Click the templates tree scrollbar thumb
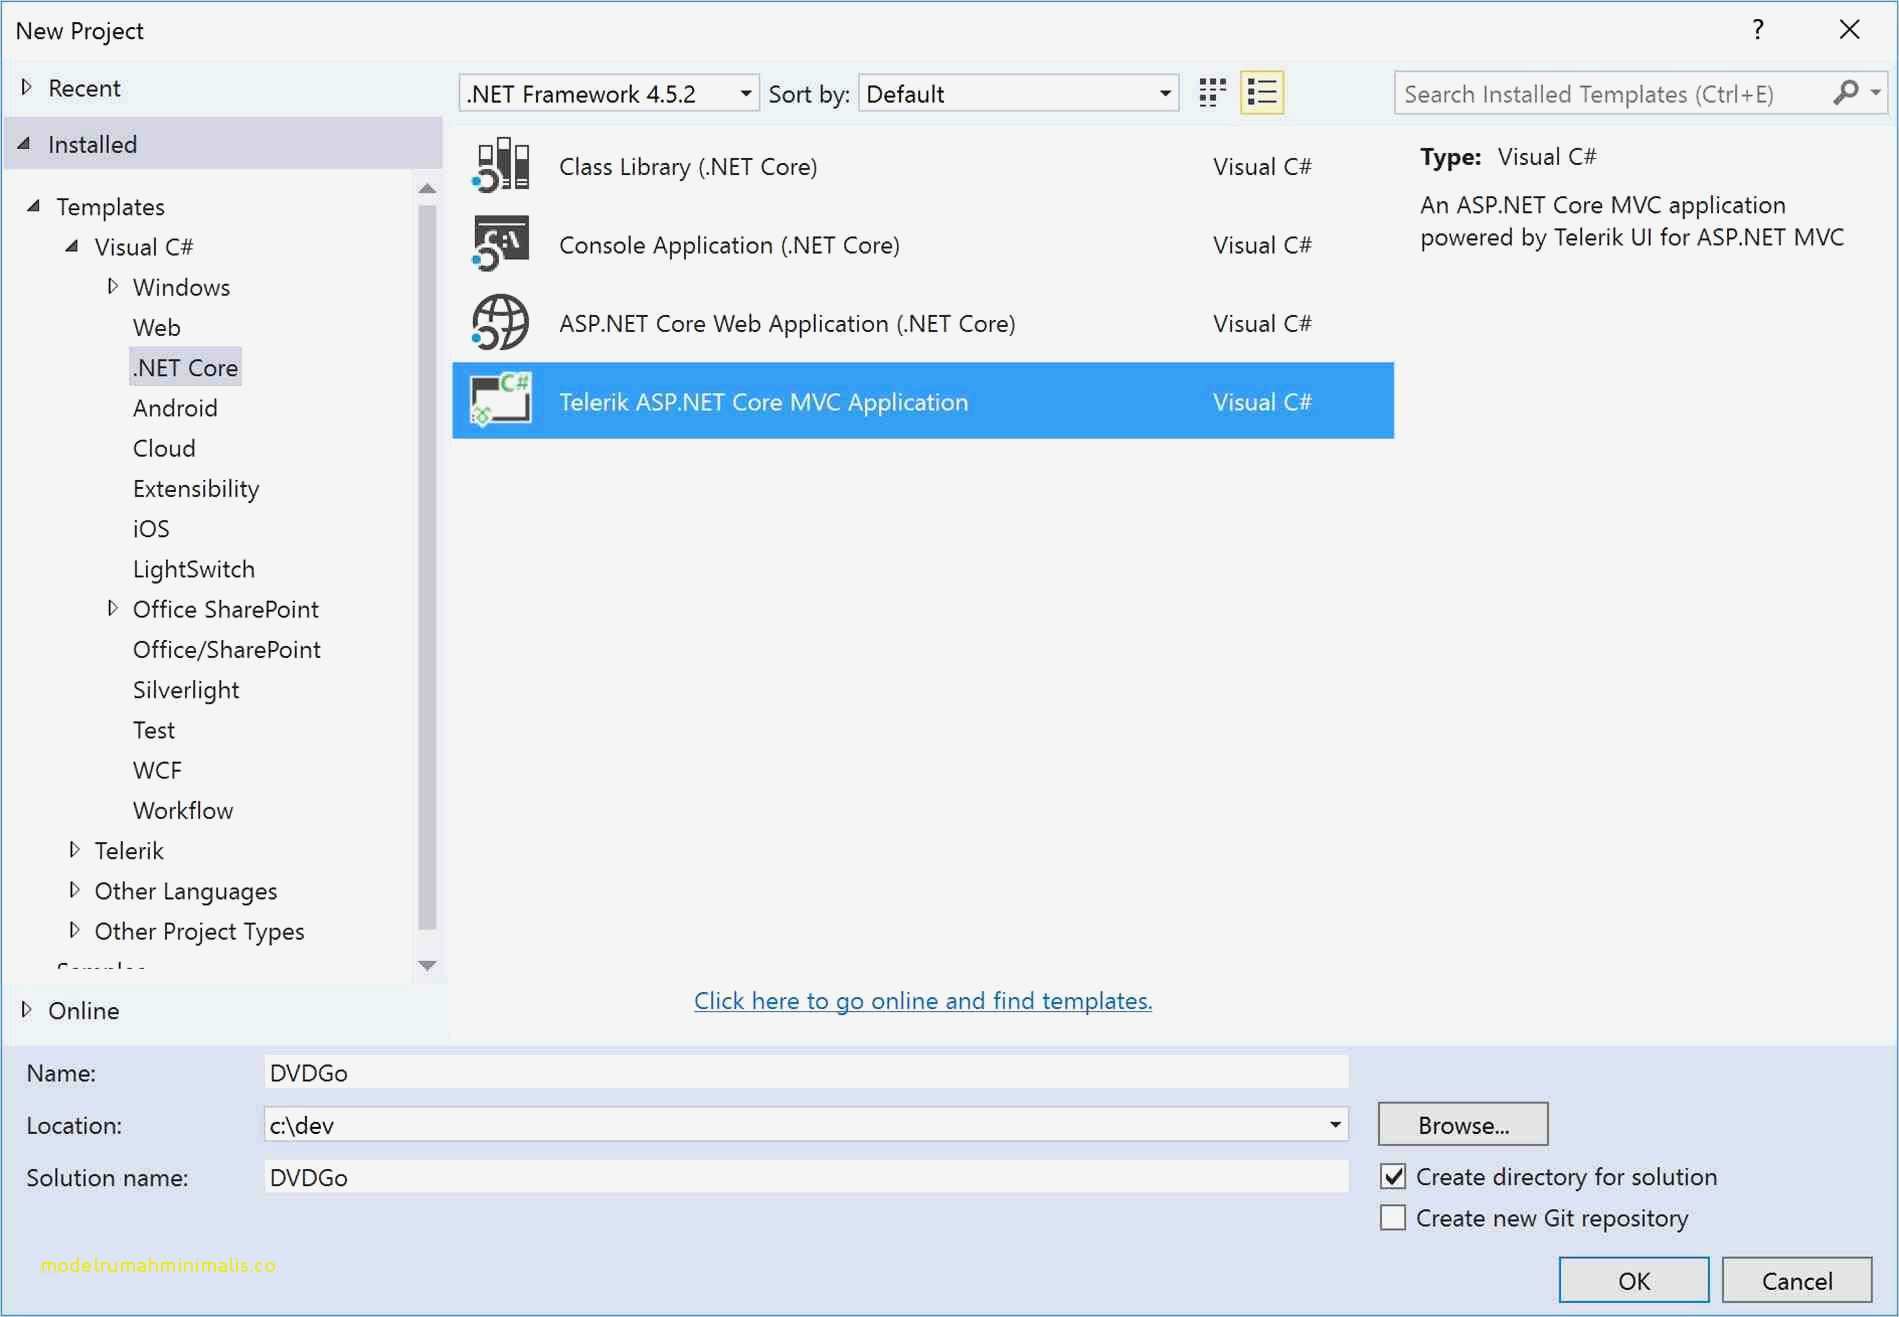The height and width of the screenshot is (1317, 1899). [427, 567]
